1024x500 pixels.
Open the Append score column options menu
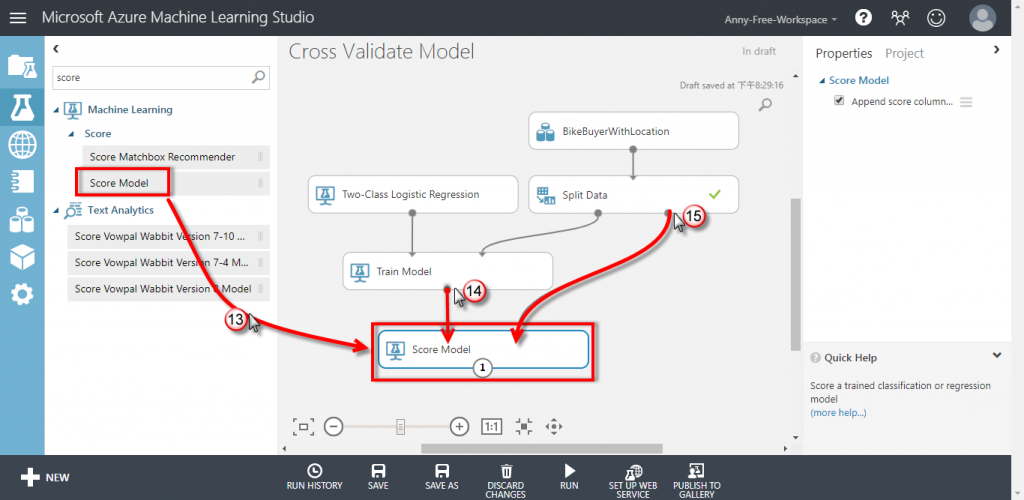966,102
